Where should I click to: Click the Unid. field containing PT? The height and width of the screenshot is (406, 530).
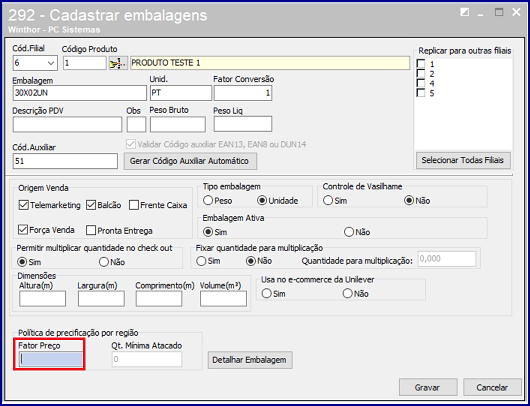[x=181, y=93]
